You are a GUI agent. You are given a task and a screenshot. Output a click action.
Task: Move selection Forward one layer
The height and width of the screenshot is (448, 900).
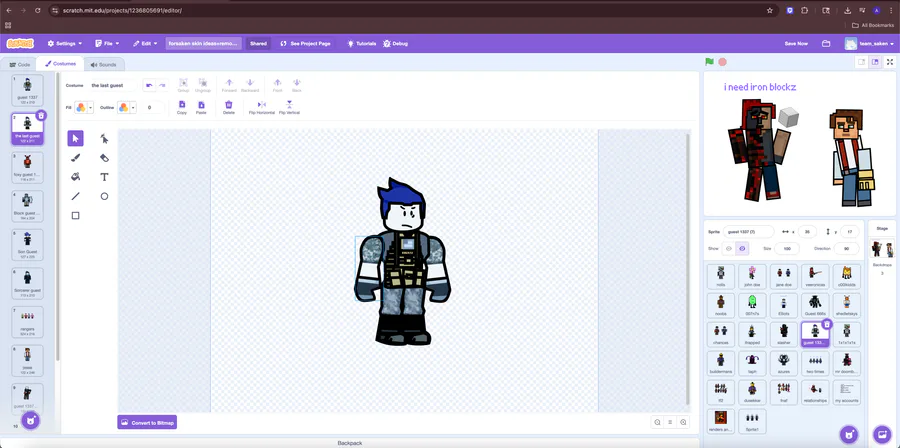click(x=229, y=83)
